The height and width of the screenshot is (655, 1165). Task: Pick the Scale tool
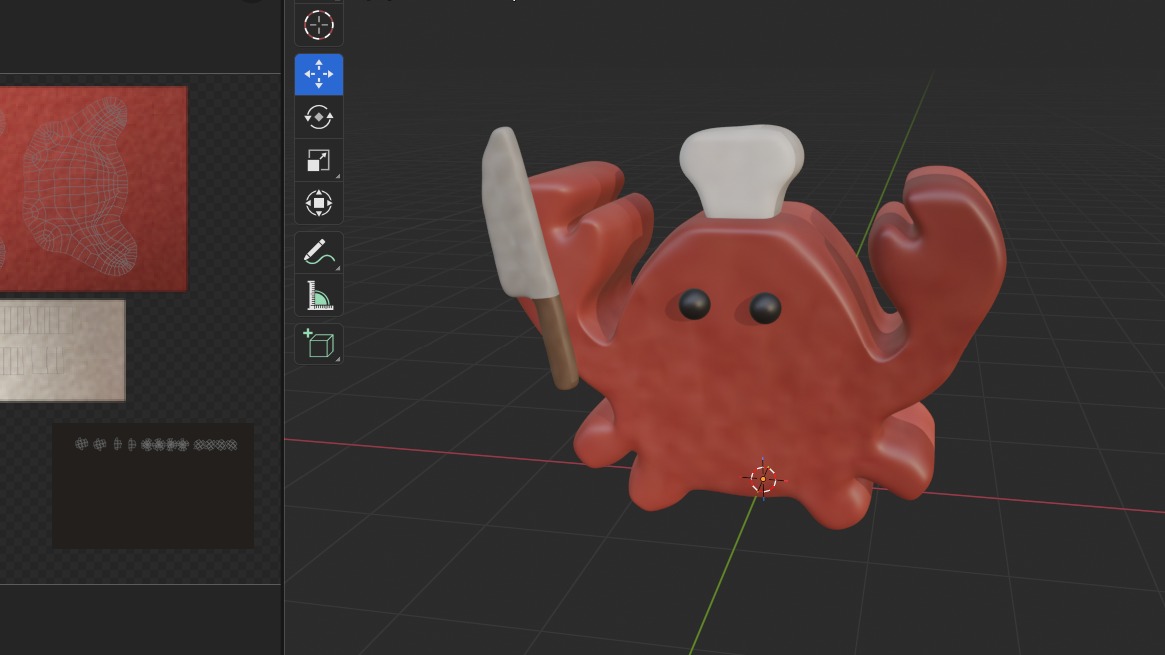point(318,161)
